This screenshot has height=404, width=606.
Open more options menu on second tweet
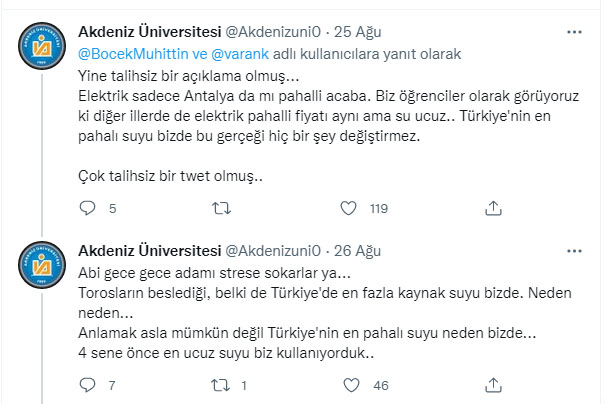click(x=572, y=247)
